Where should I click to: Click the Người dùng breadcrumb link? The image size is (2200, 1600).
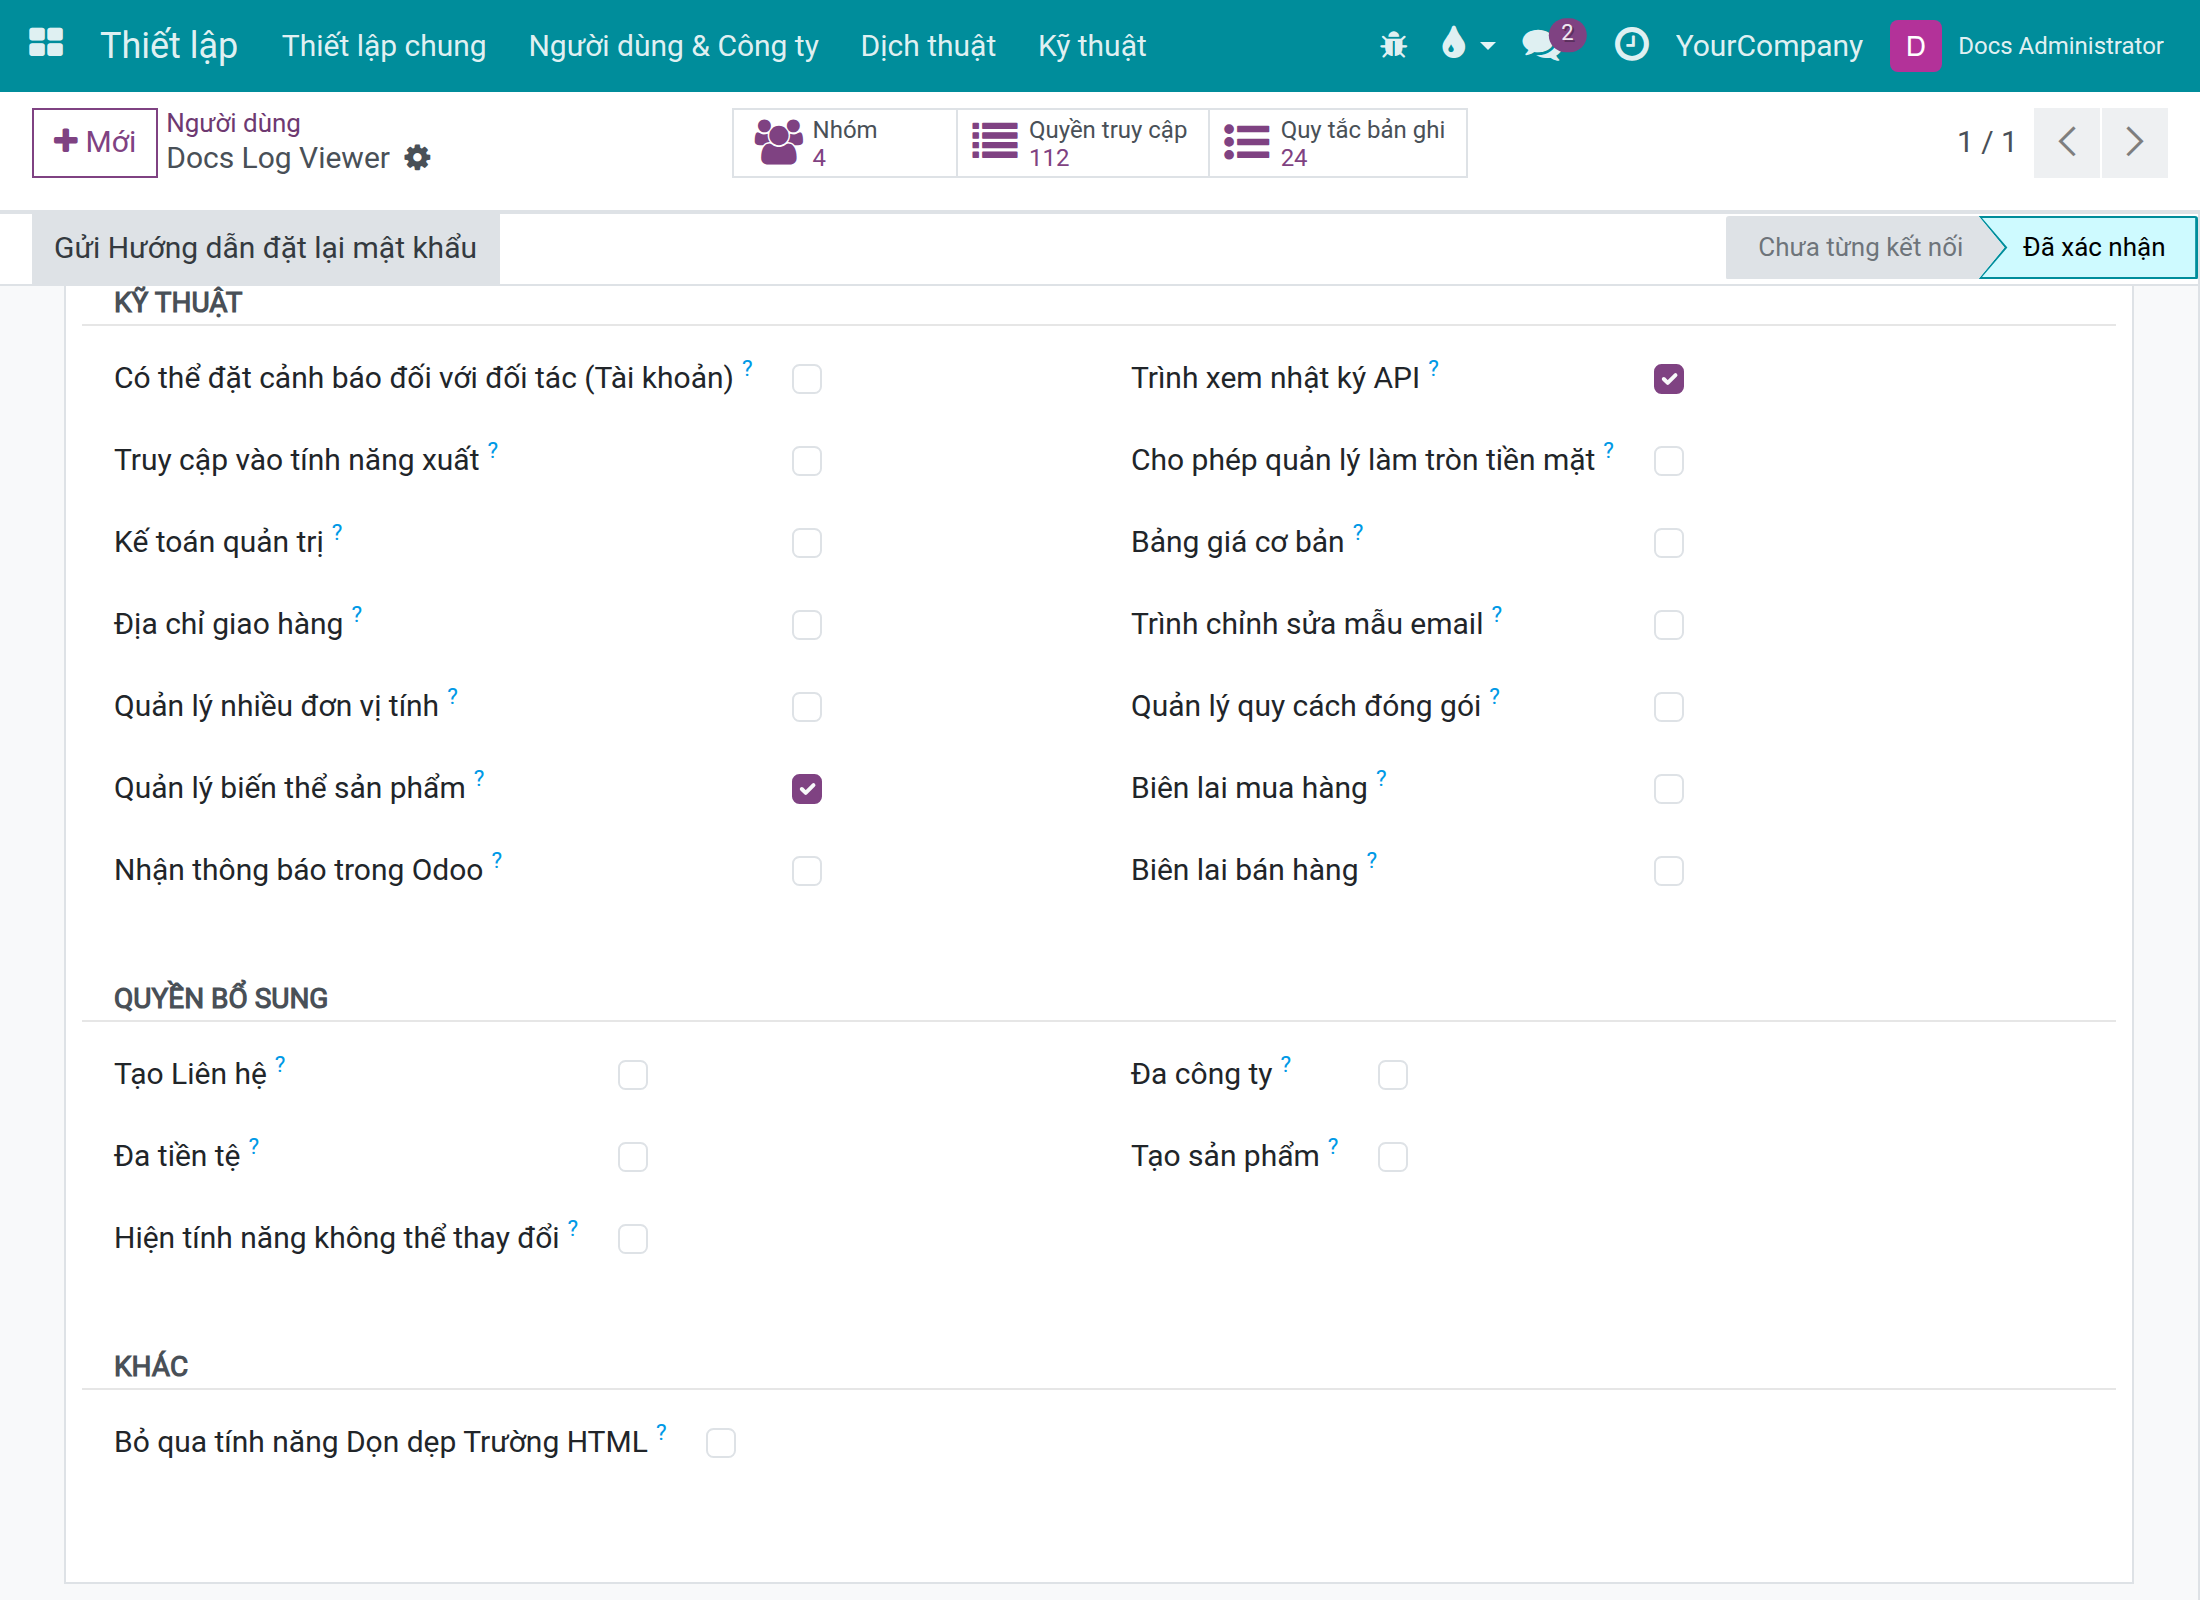coord(233,123)
